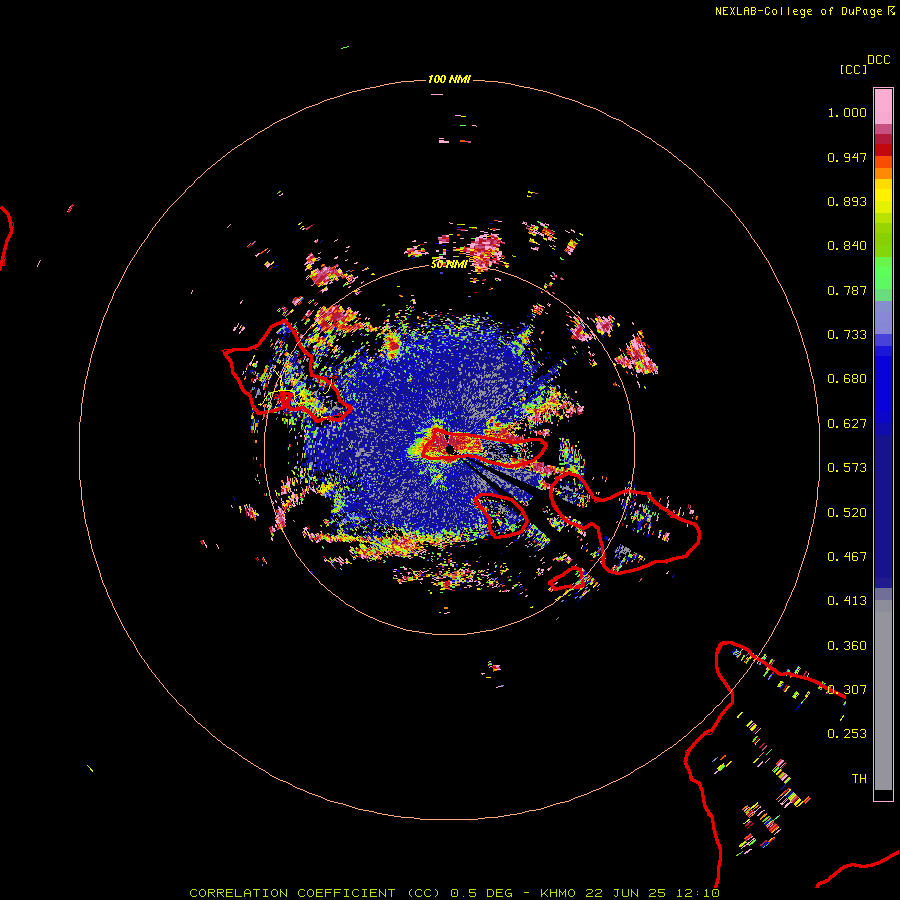Viewport: 900px width, 900px height.
Task: Select the 0.520 scale value
Action: click(847, 513)
